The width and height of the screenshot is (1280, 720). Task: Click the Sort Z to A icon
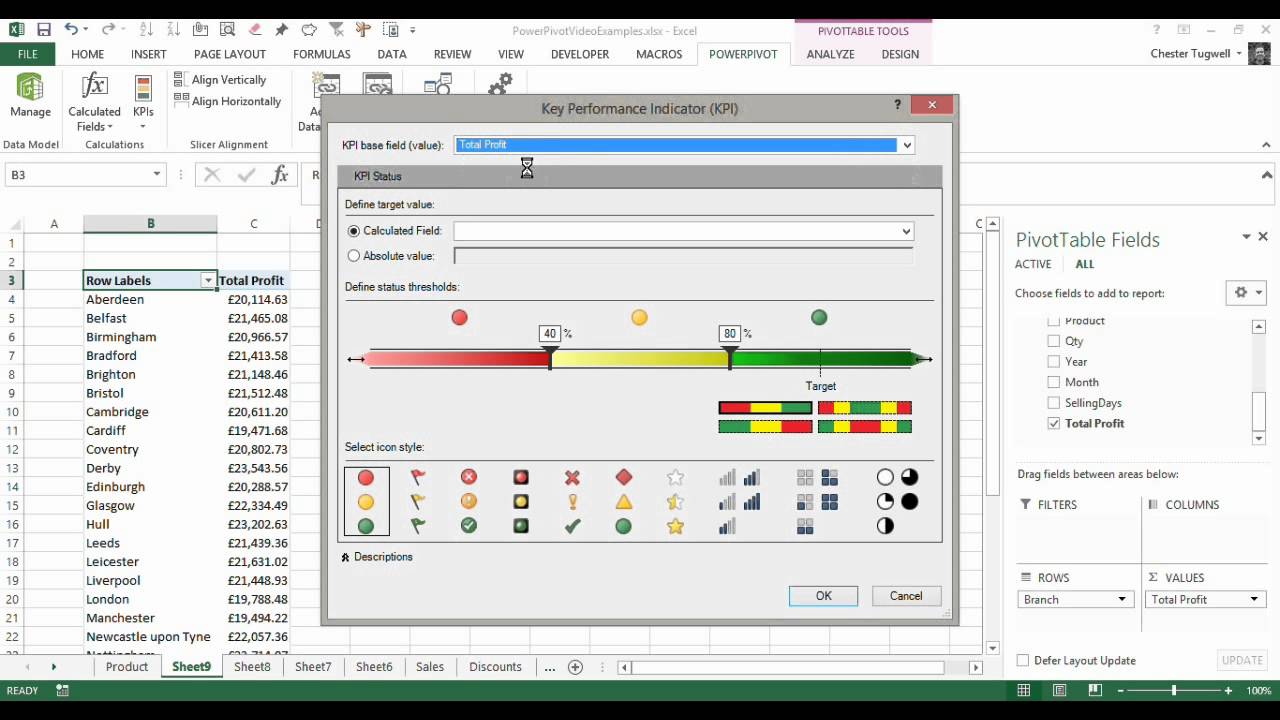(x=173, y=30)
